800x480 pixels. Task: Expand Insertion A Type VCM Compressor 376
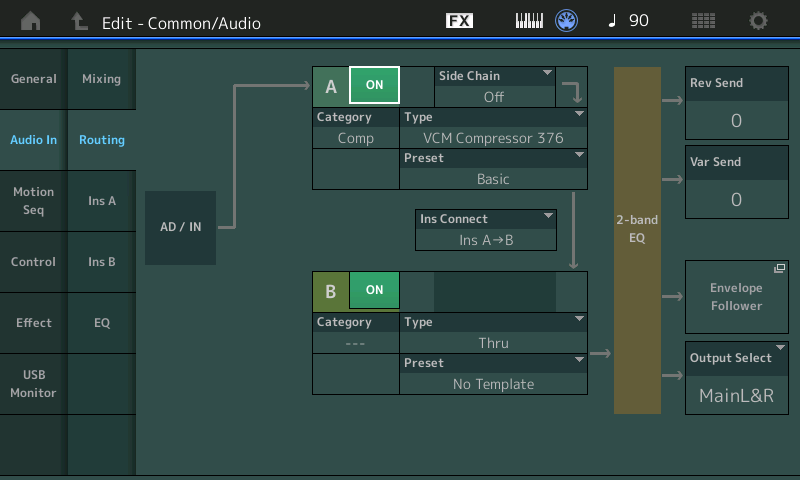click(493, 128)
